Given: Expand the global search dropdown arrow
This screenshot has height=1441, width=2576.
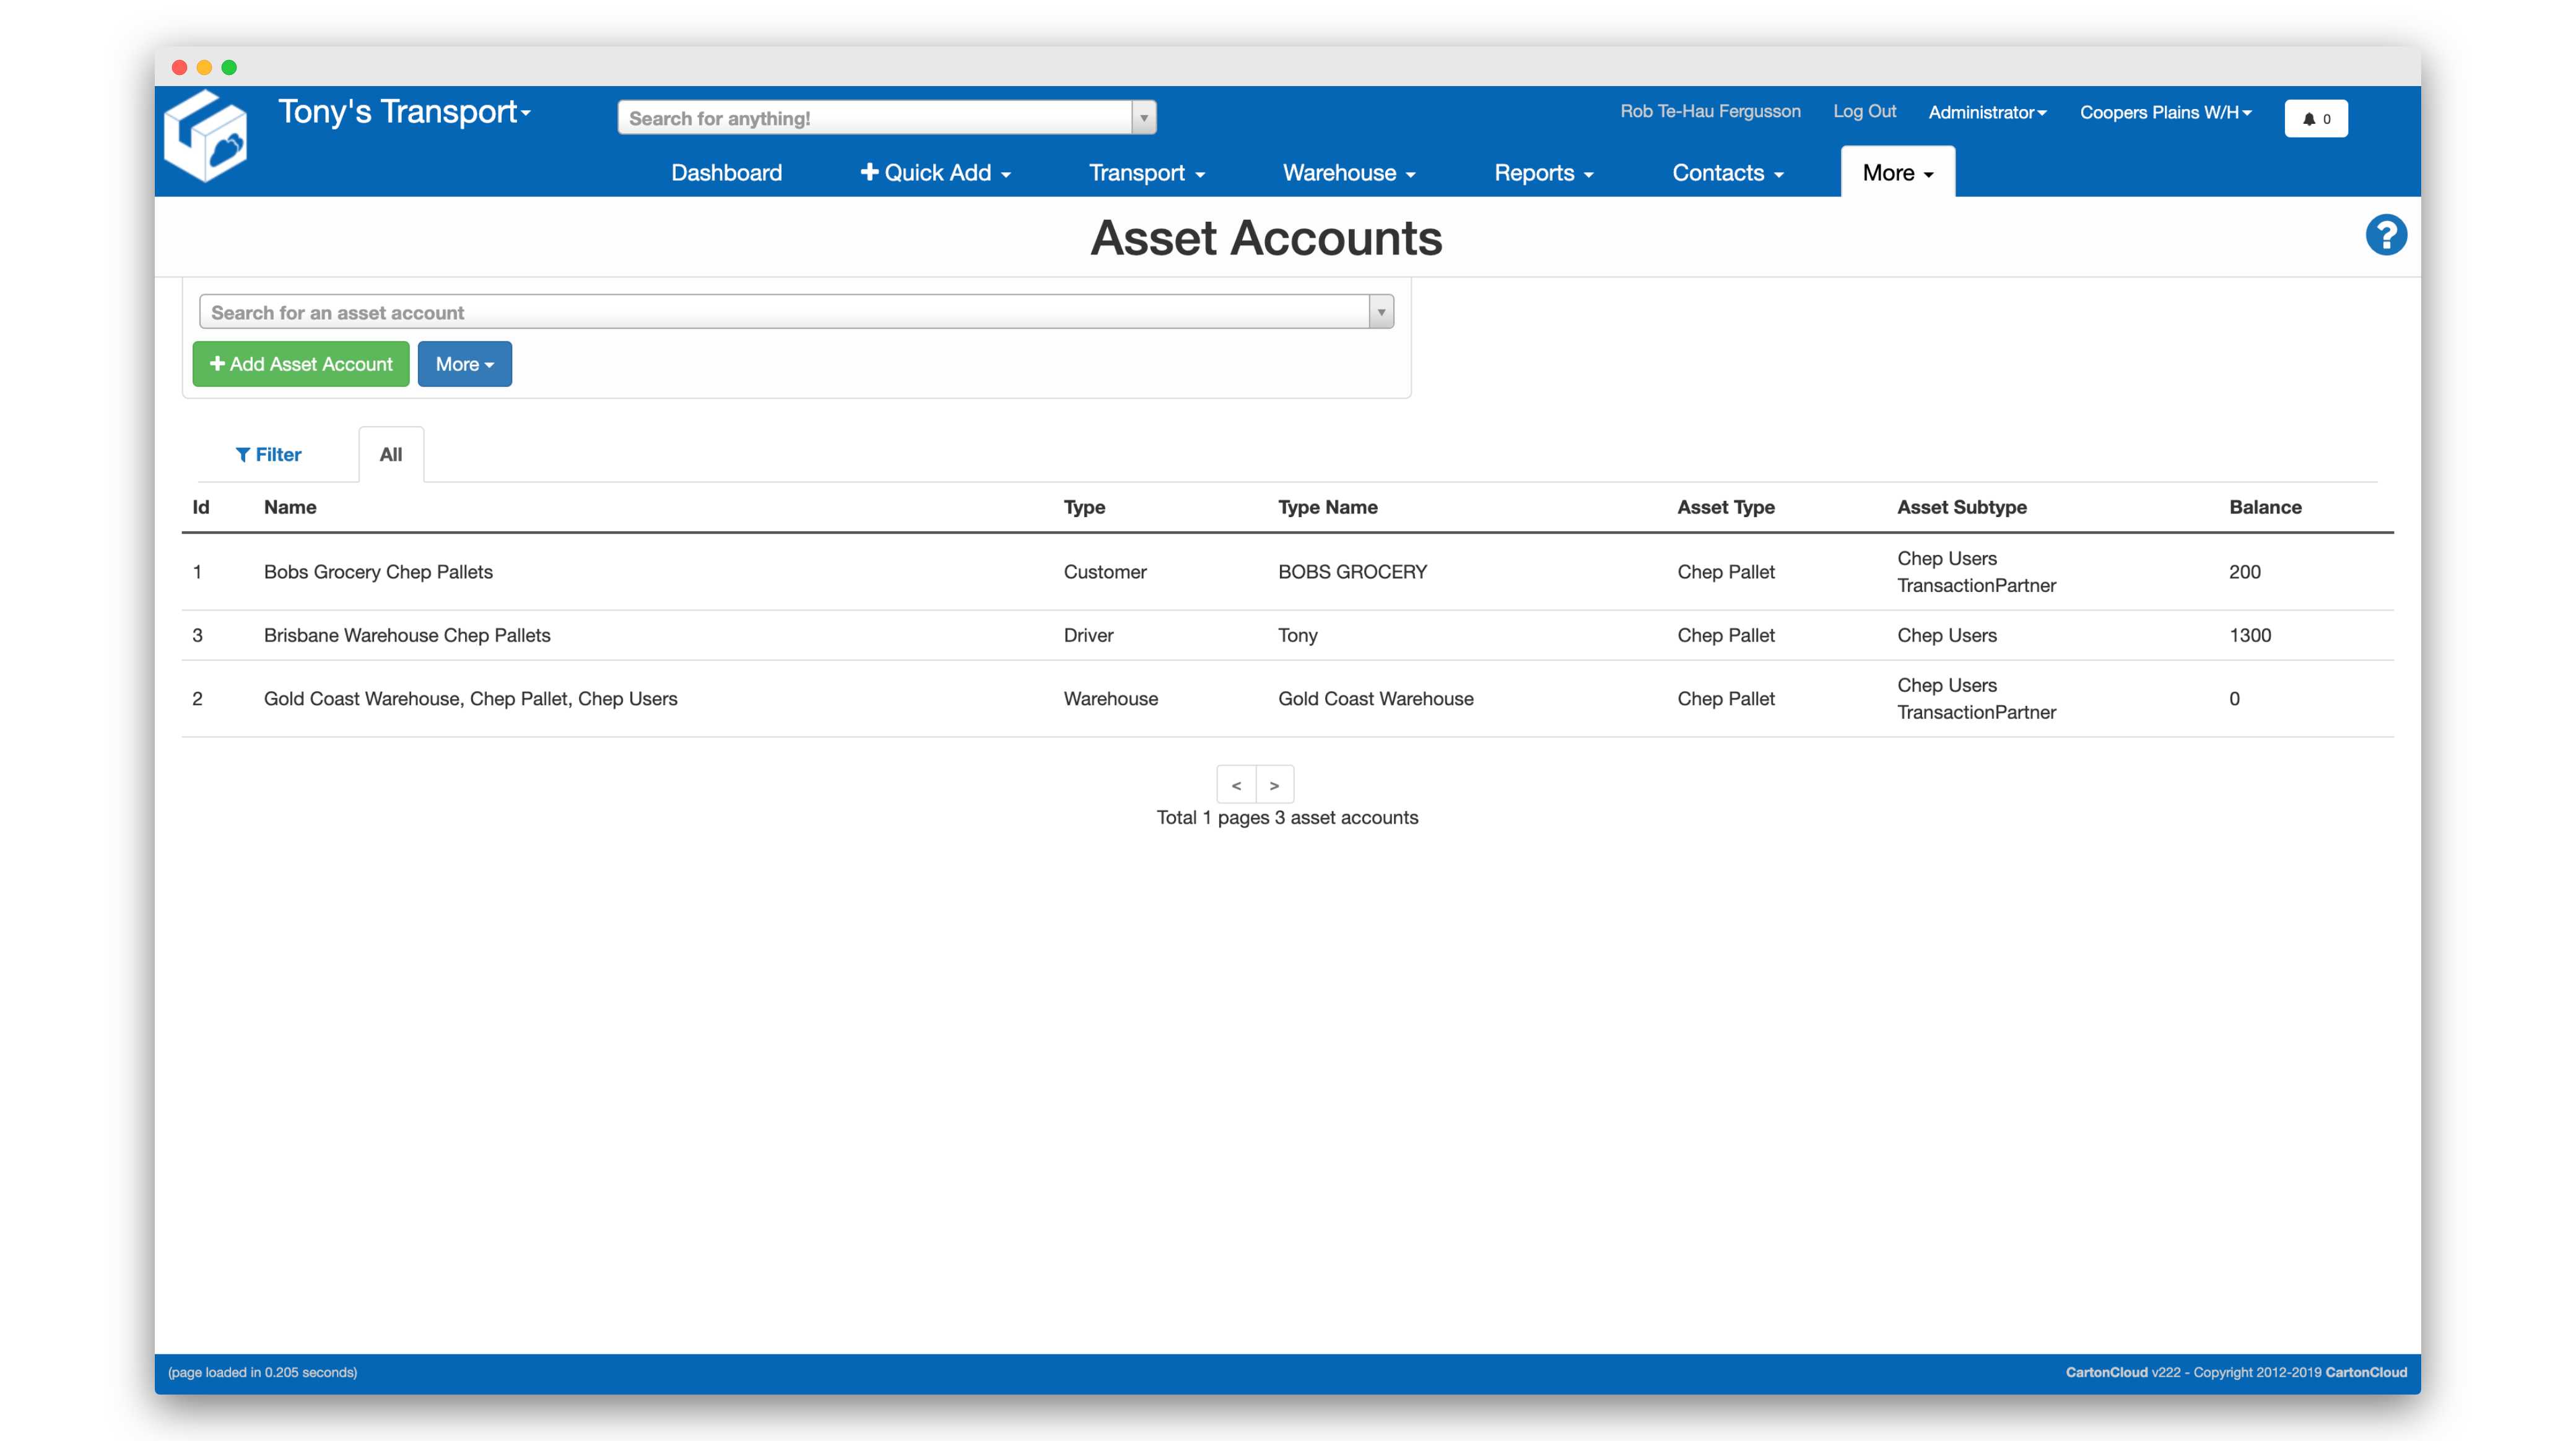Looking at the screenshot, I should pyautogui.click(x=1144, y=118).
